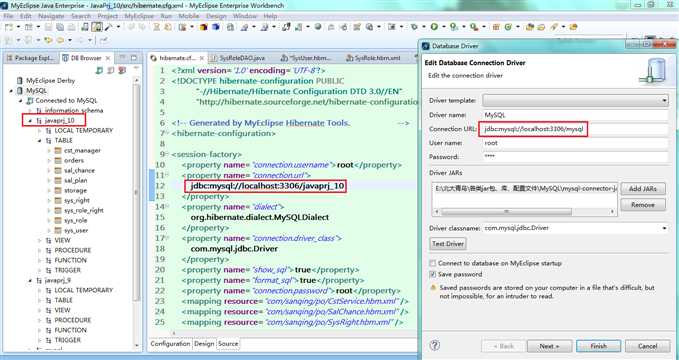Image resolution: width=679 pixels, height=360 pixels.
Task: Click org.hibernate.dialect.MySQLDialect text in editor
Action: coord(259,217)
